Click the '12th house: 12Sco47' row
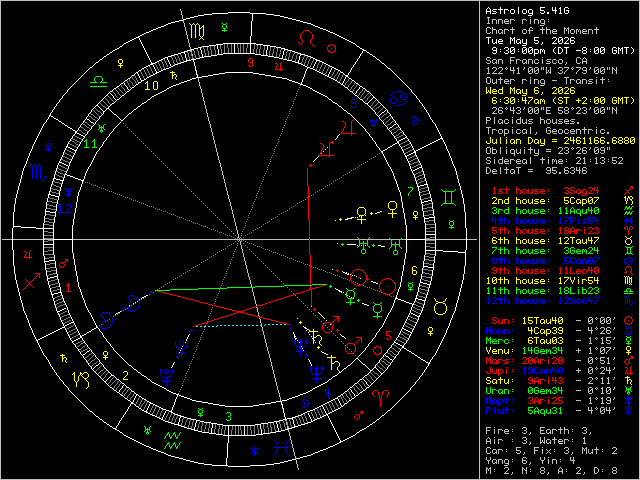The width and height of the screenshot is (640, 480). click(562, 301)
